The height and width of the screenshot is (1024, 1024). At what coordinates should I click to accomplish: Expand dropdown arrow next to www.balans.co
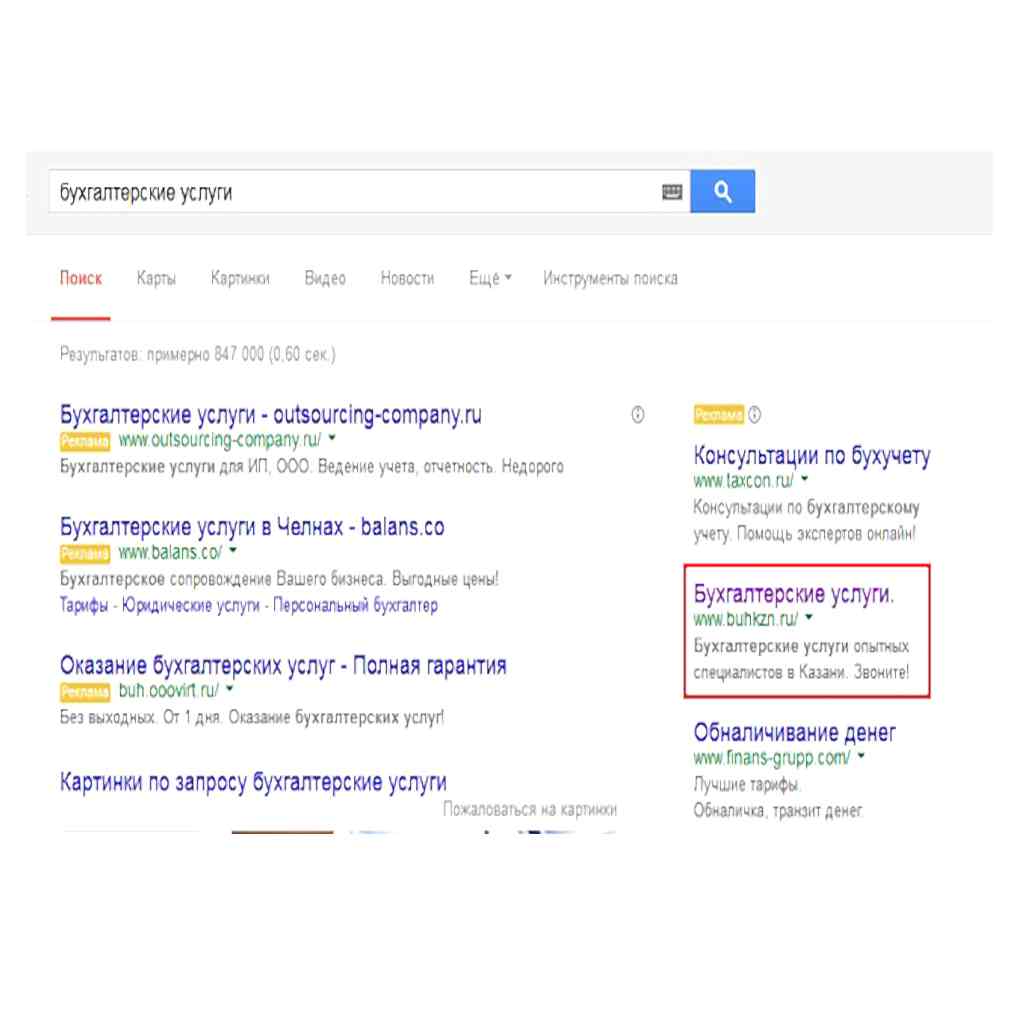click(233, 551)
